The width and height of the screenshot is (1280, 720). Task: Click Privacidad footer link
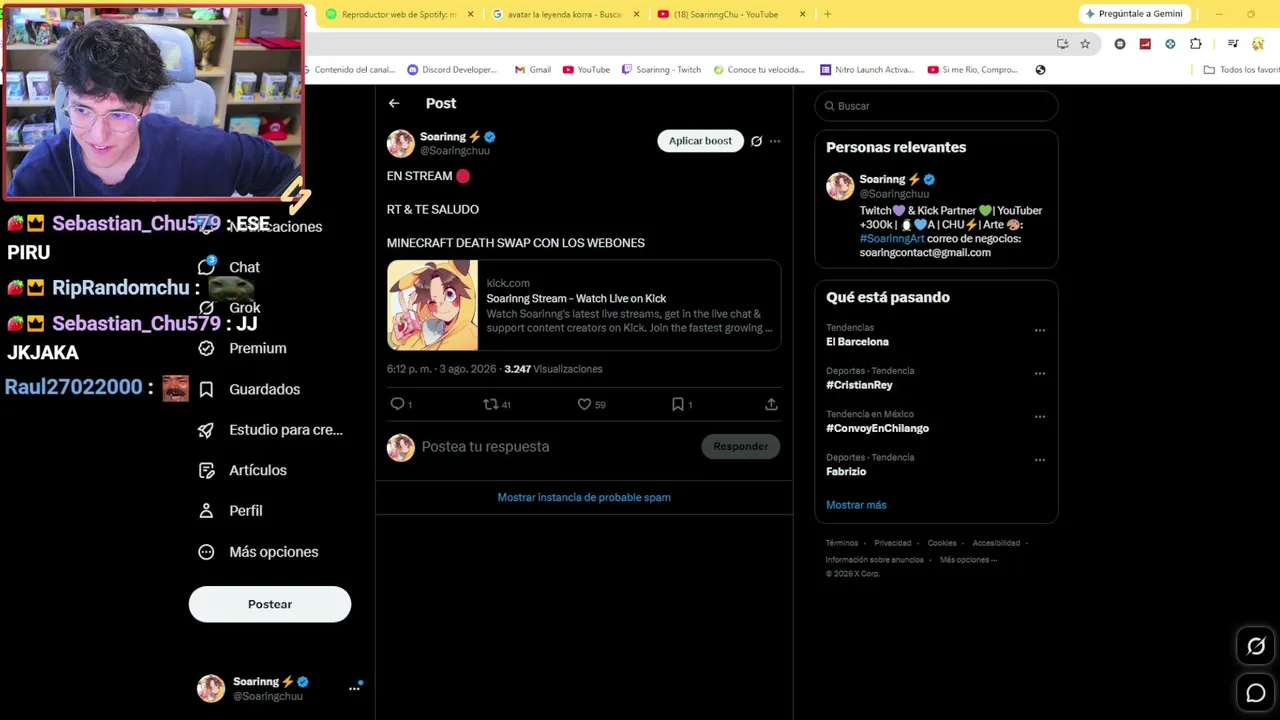(x=893, y=543)
